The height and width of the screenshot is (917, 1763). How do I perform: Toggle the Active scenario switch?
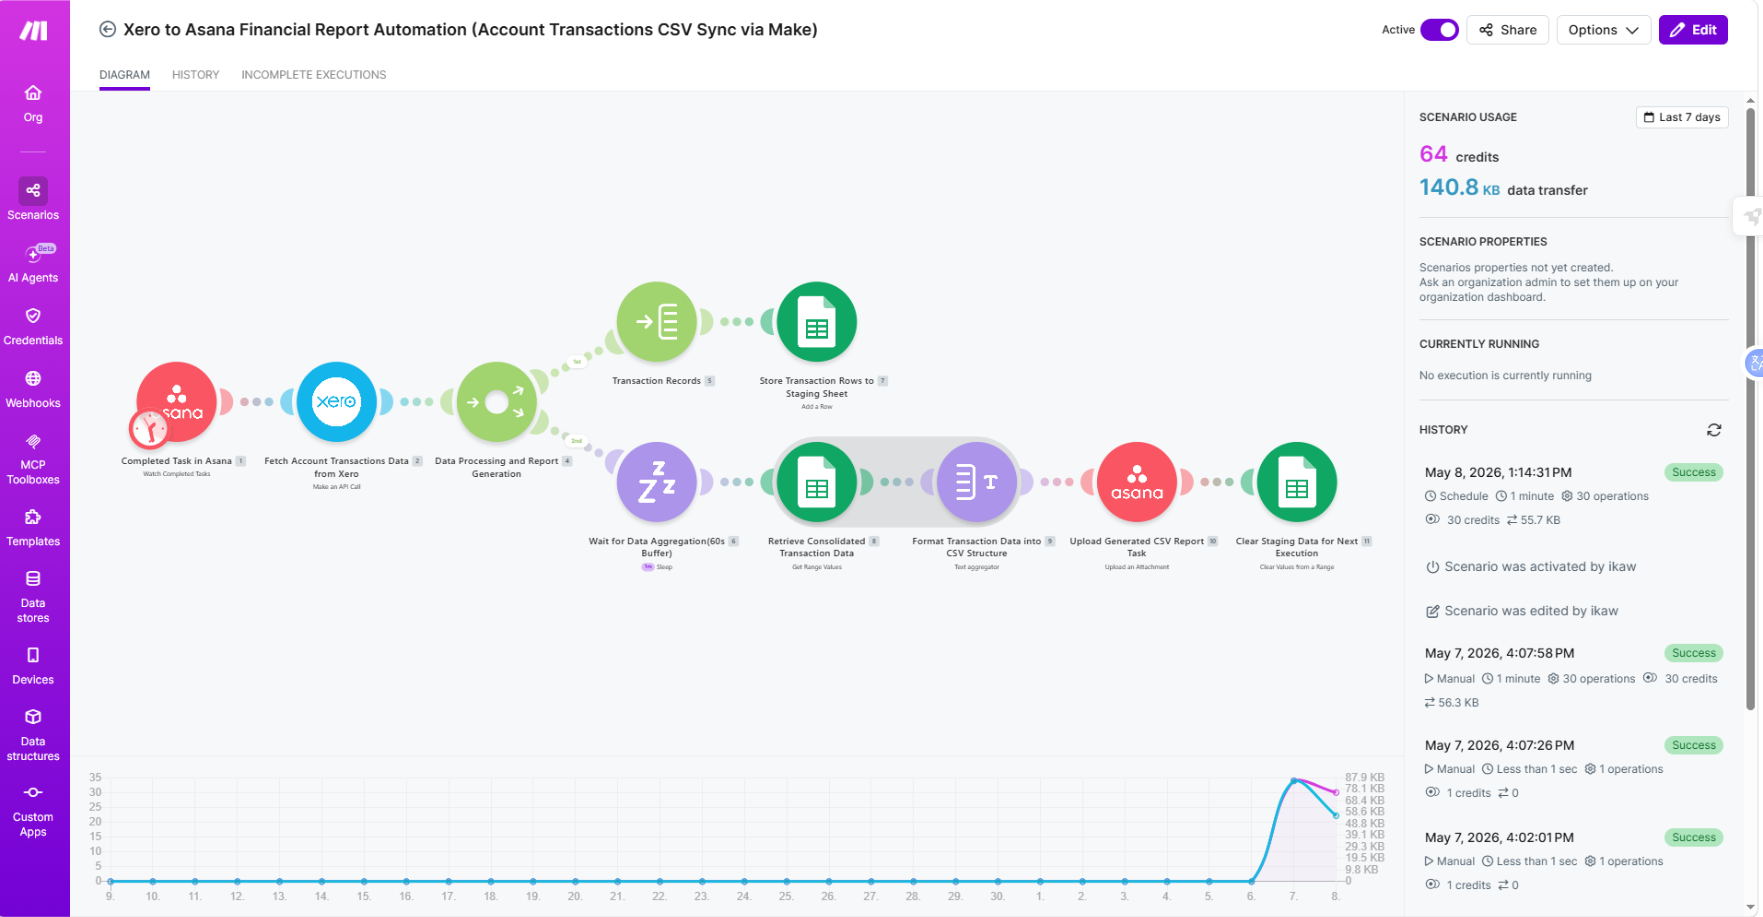click(x=1439, y=30)
